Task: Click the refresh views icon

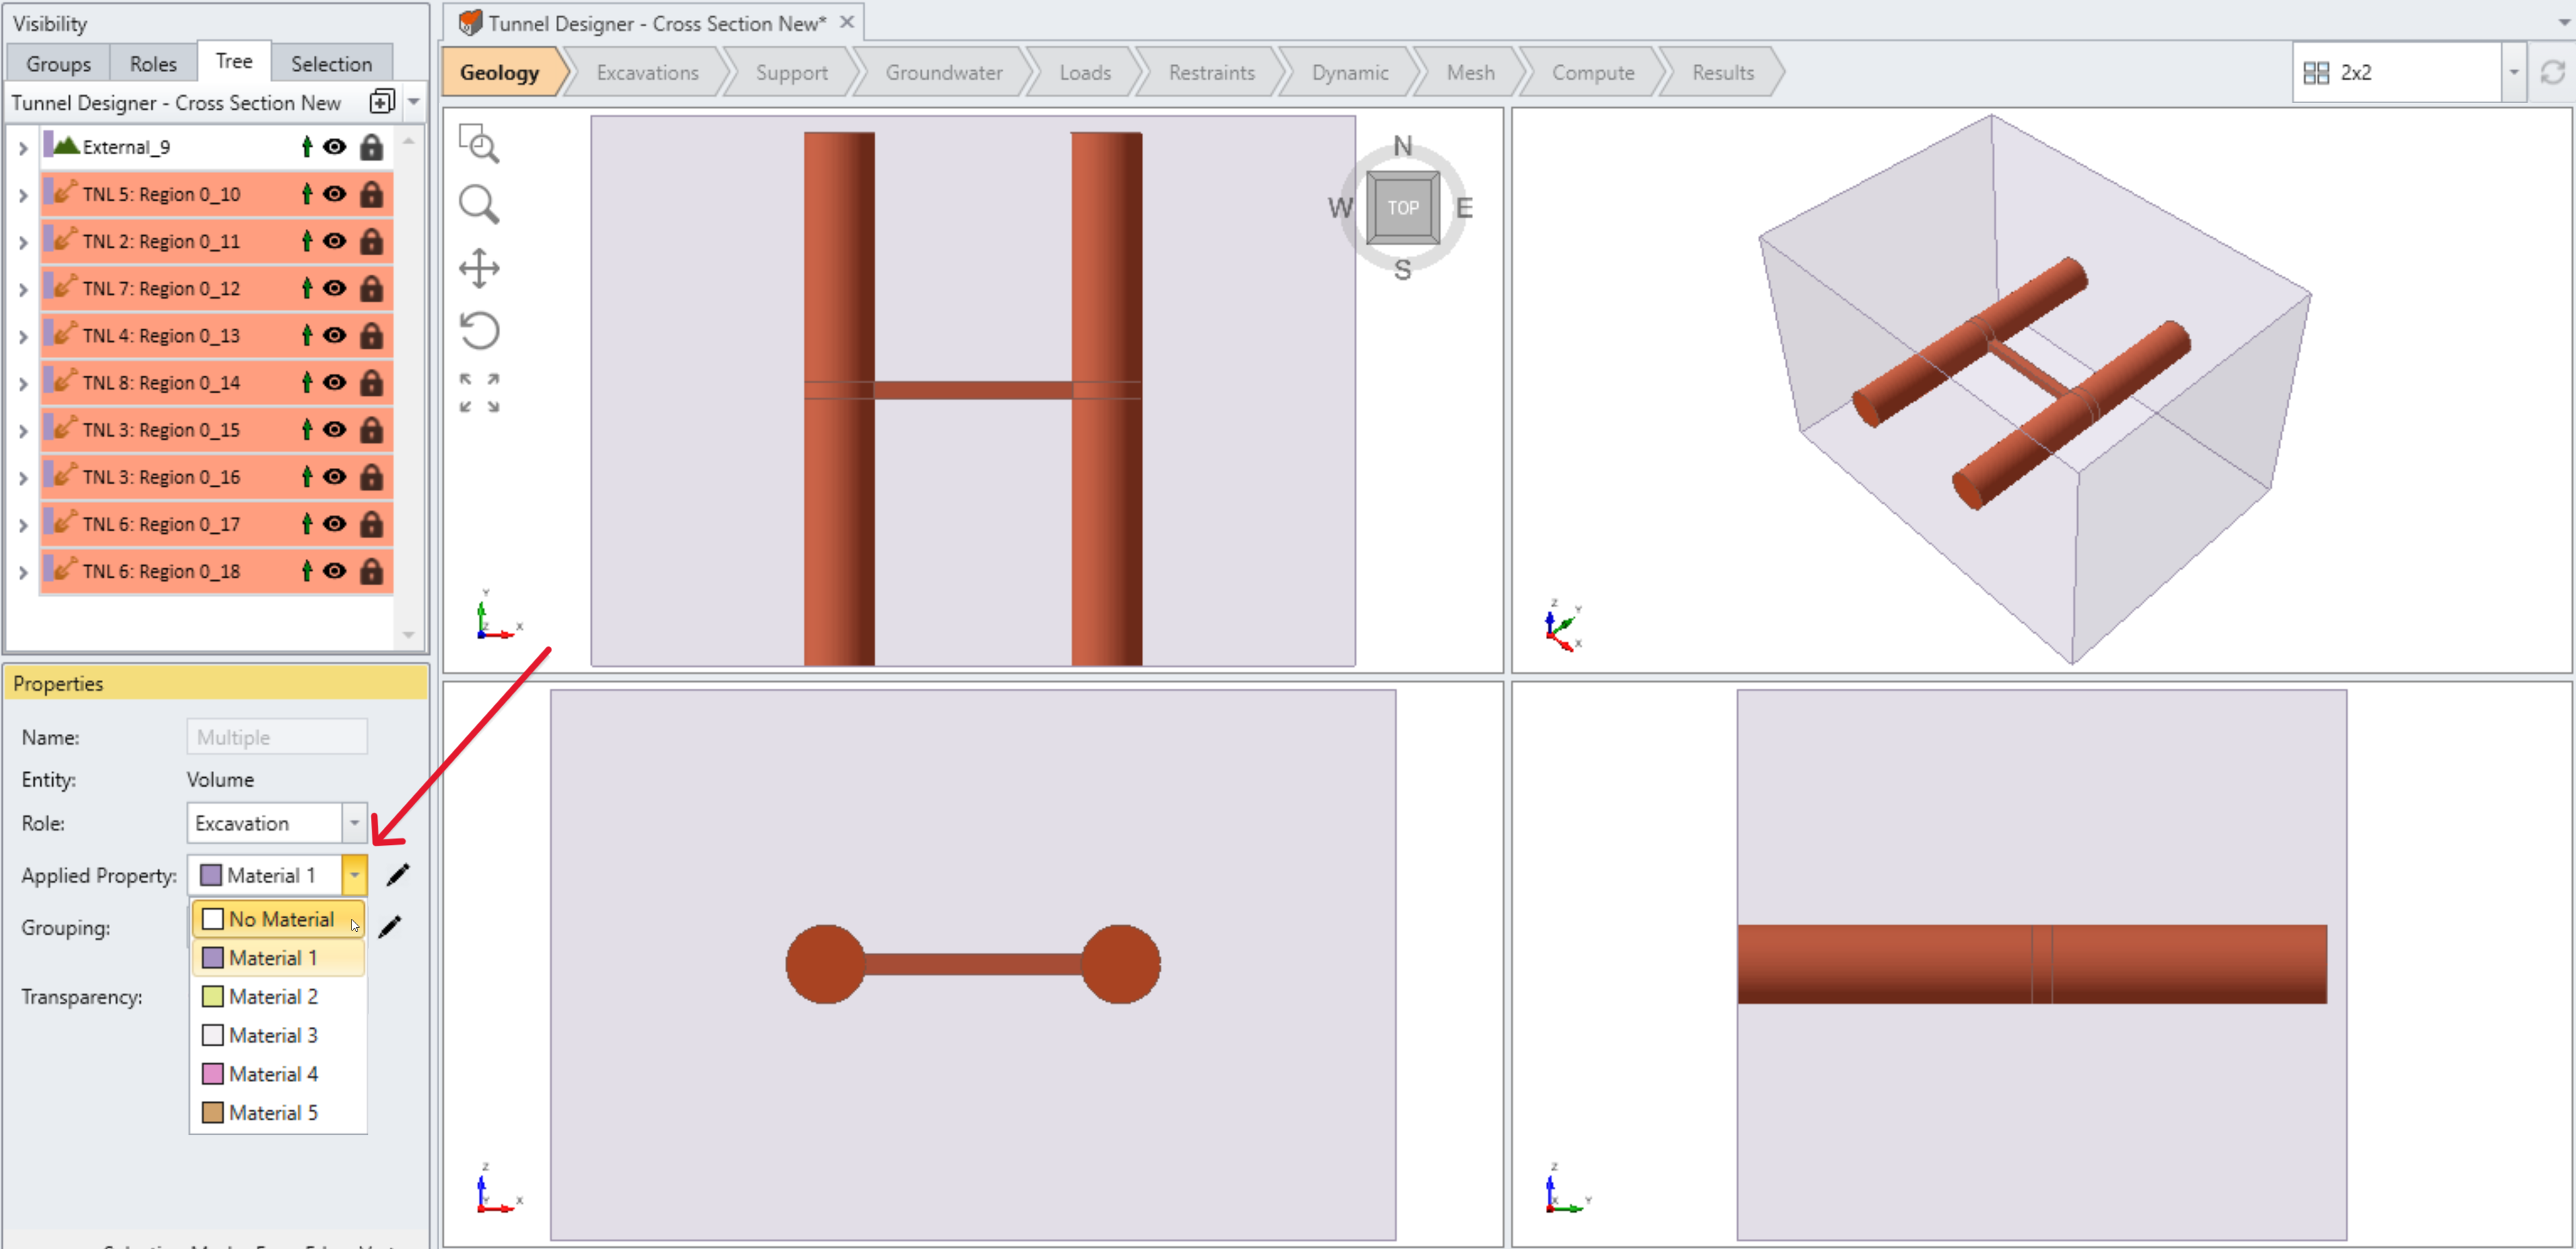Action: (x=2552, y=72)
